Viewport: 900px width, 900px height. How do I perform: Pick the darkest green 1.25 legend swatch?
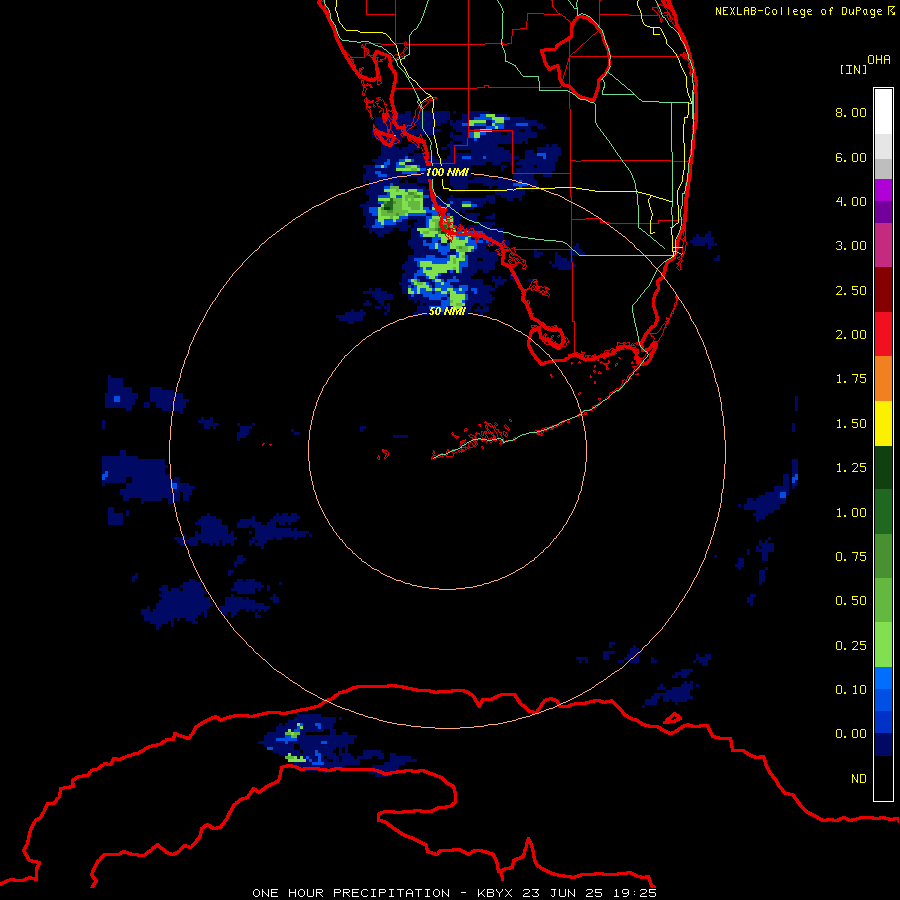(x=883, y=468)
